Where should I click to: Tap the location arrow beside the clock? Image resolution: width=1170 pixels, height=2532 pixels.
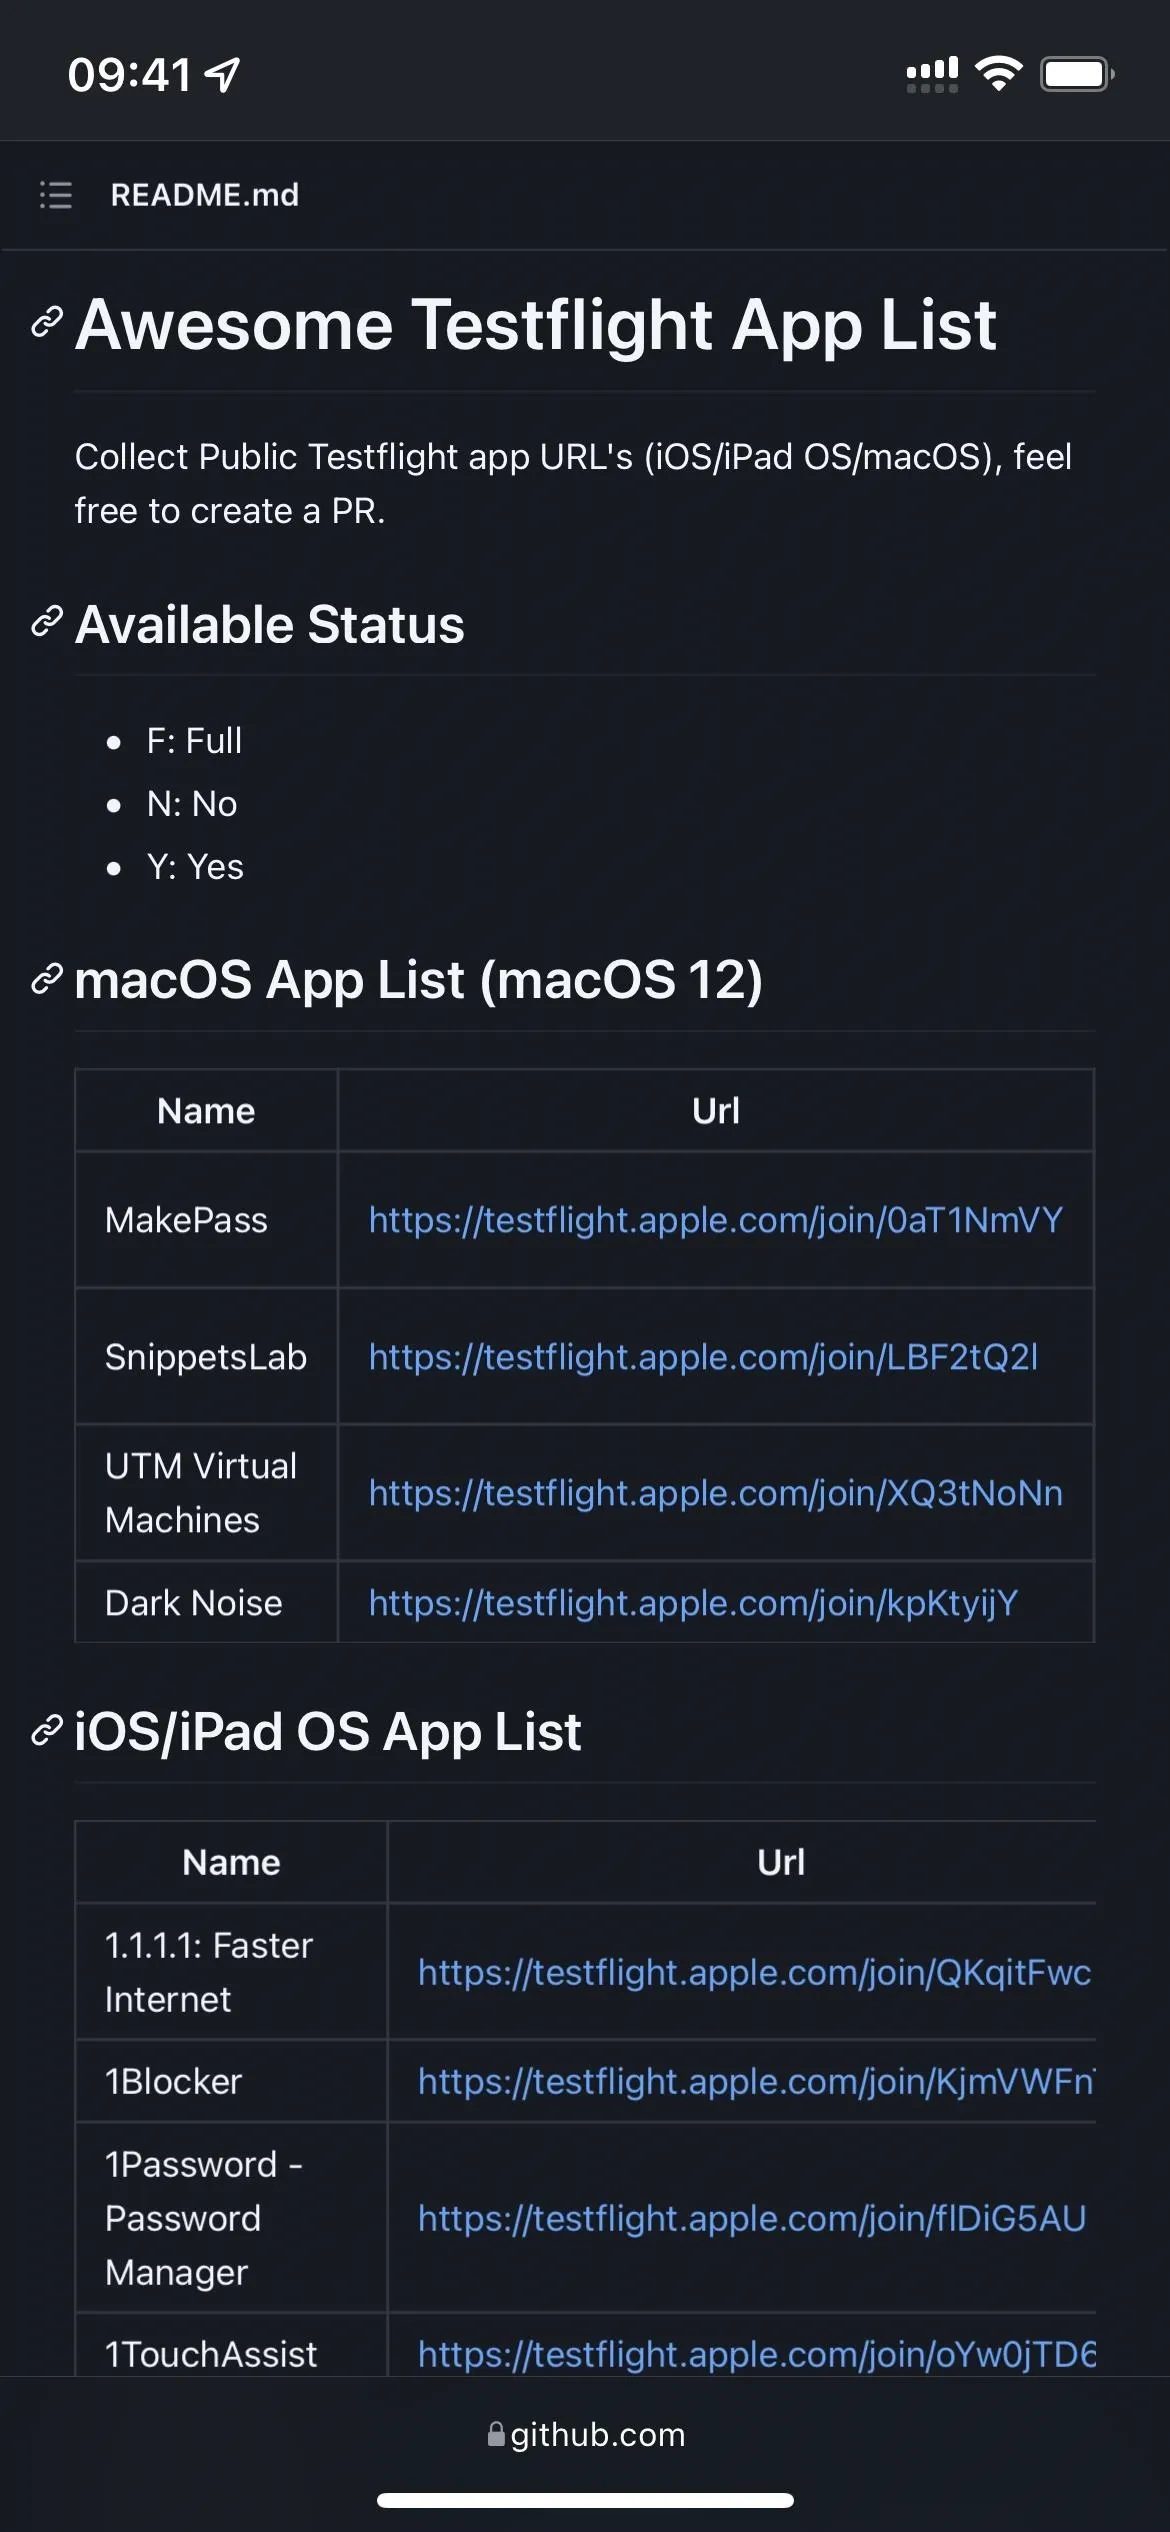pyautogui.click(x=222, y=74)
